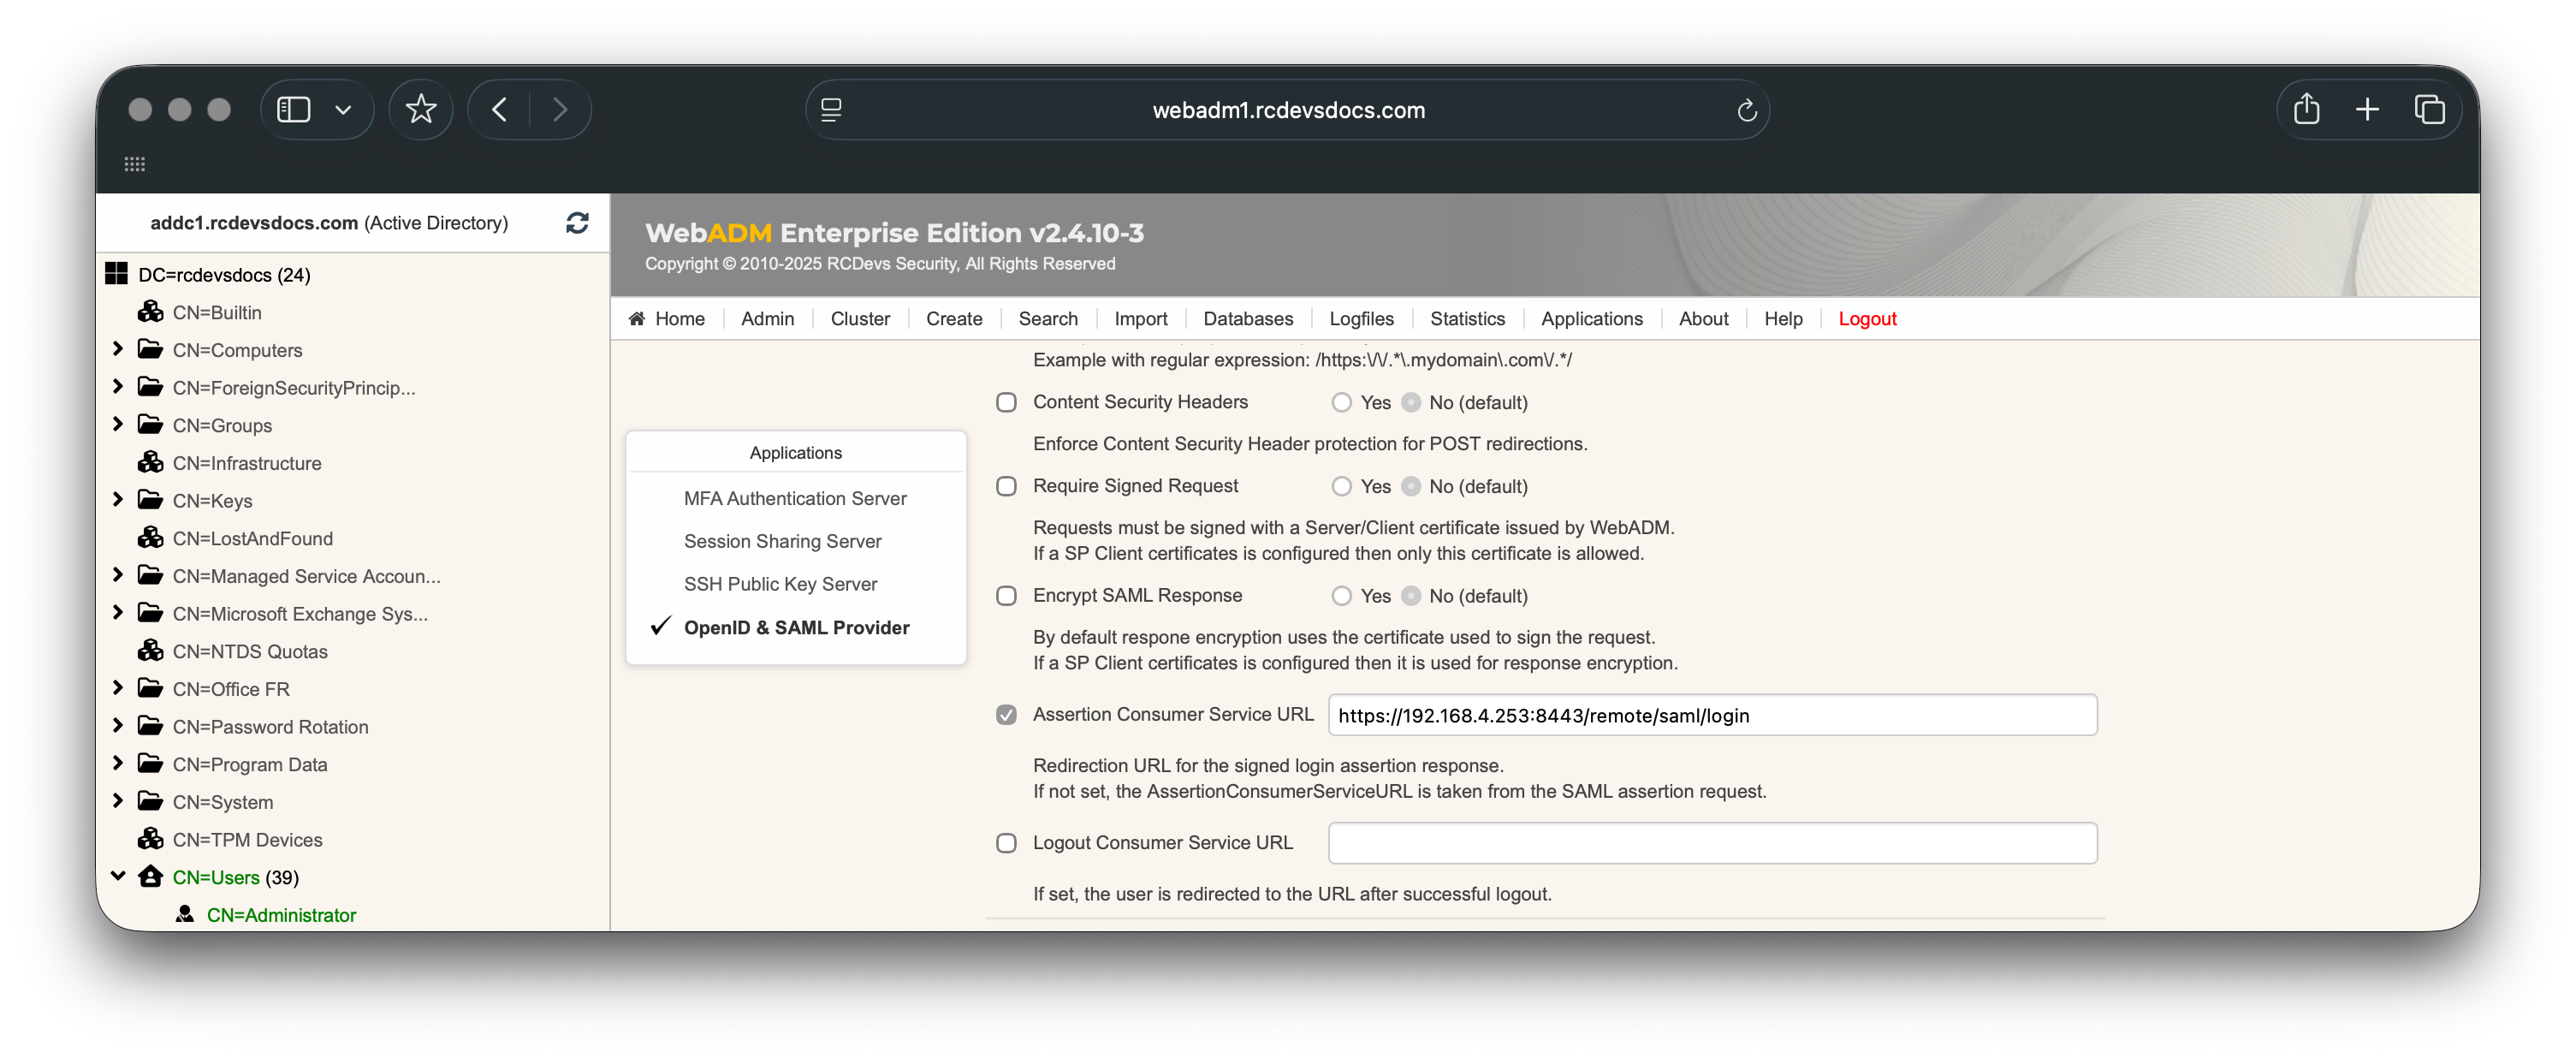This screenshot has height=1058, width=2576.
Task: Open the Statistics menu
Action: (1466, 318)
